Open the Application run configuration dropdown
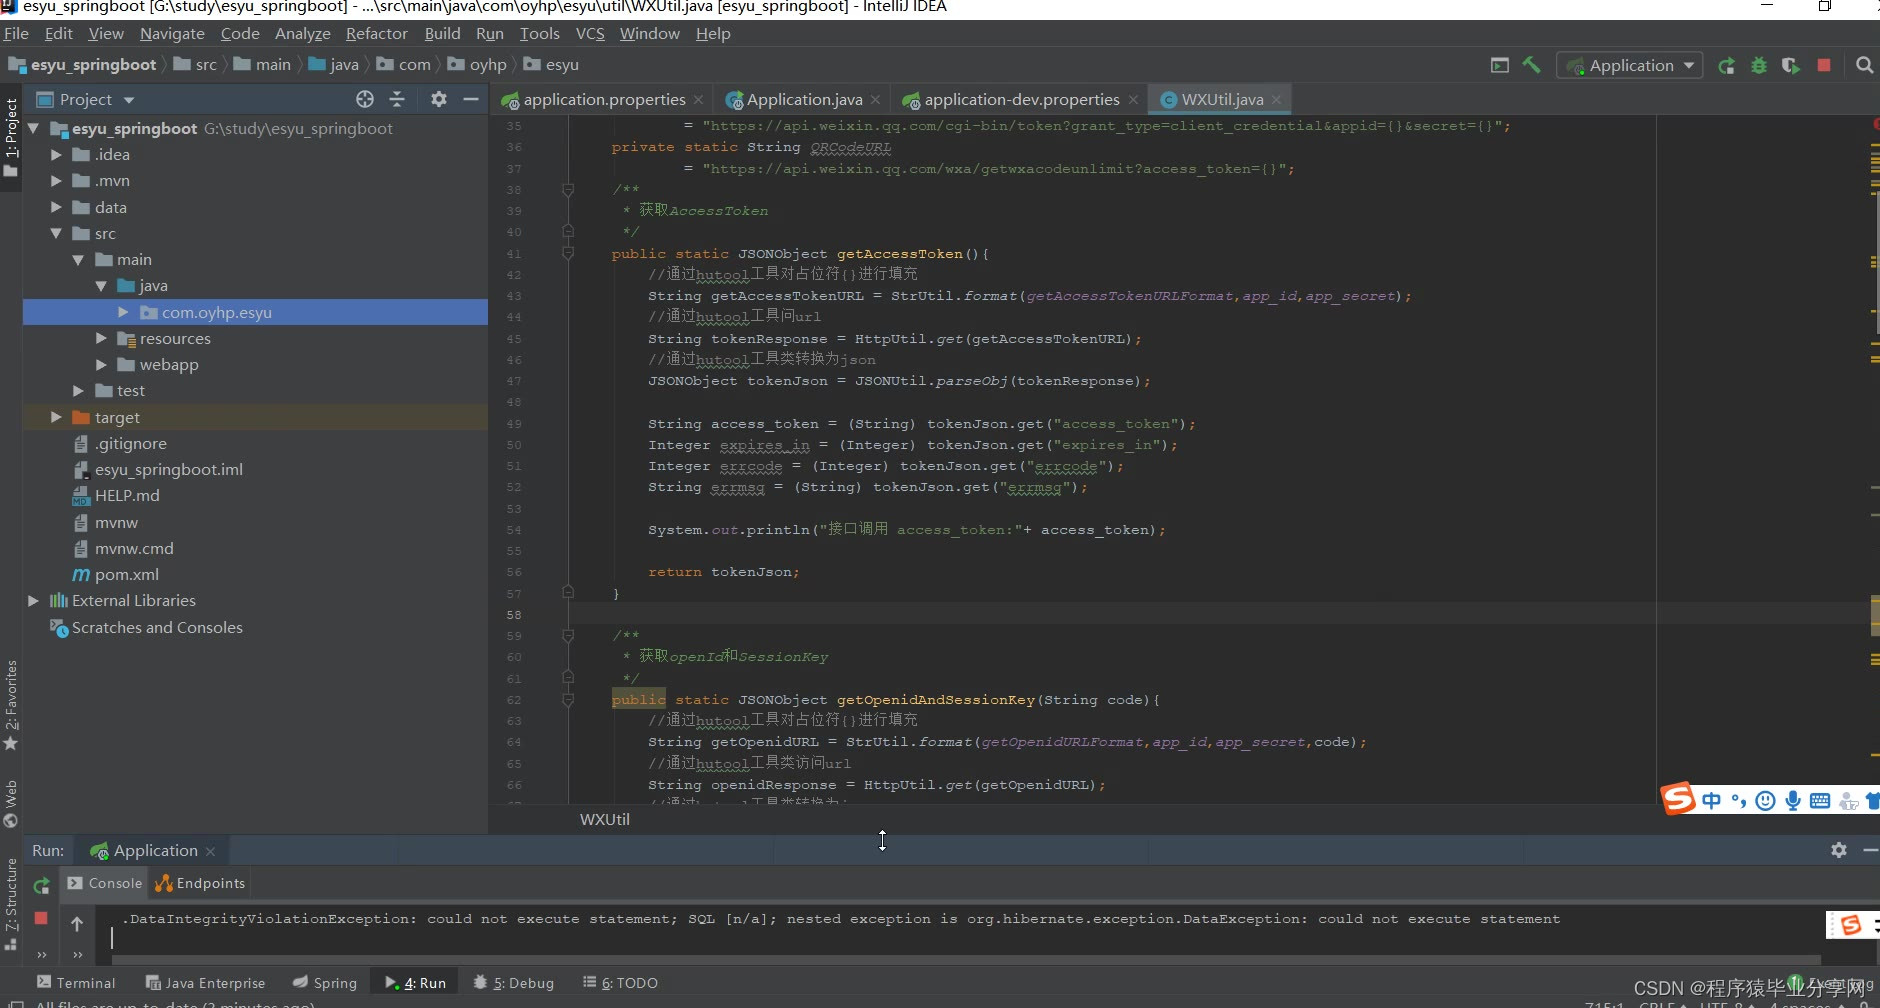 click(1630, 66)
